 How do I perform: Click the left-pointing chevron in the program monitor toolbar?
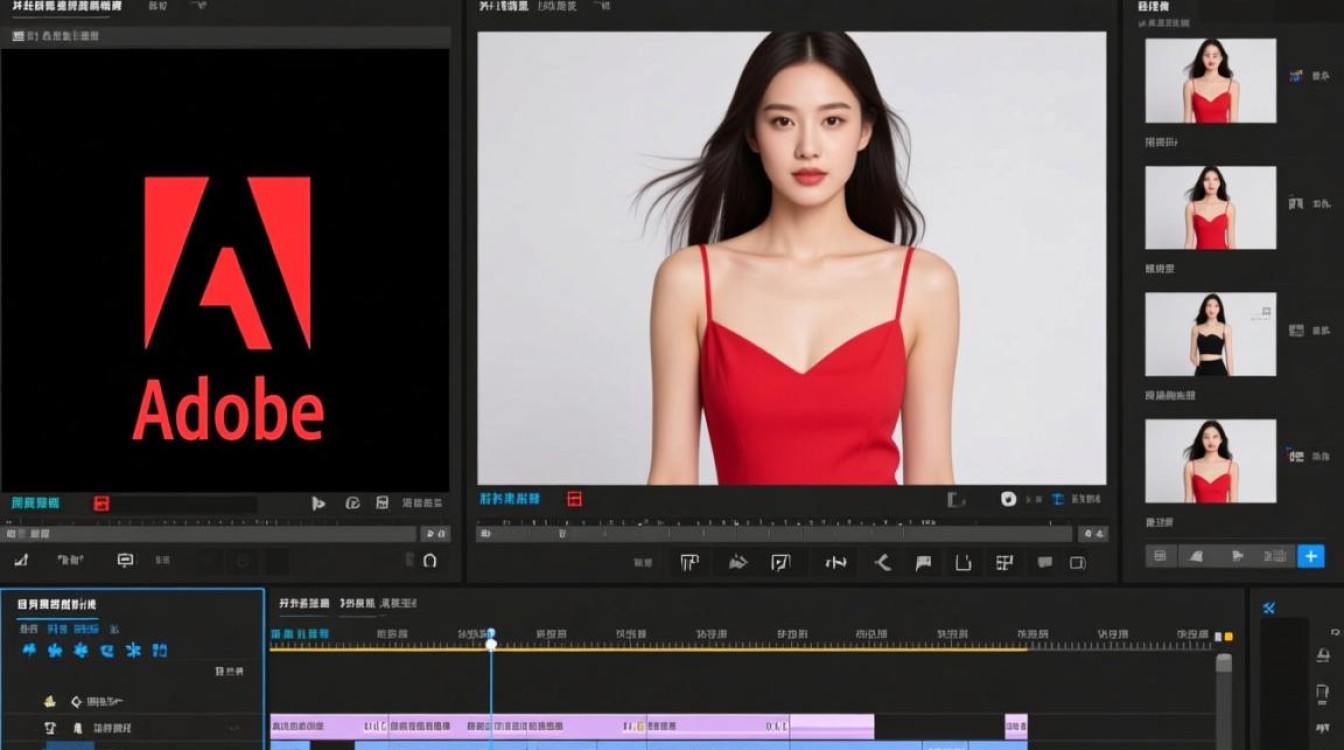click(882, 563)
